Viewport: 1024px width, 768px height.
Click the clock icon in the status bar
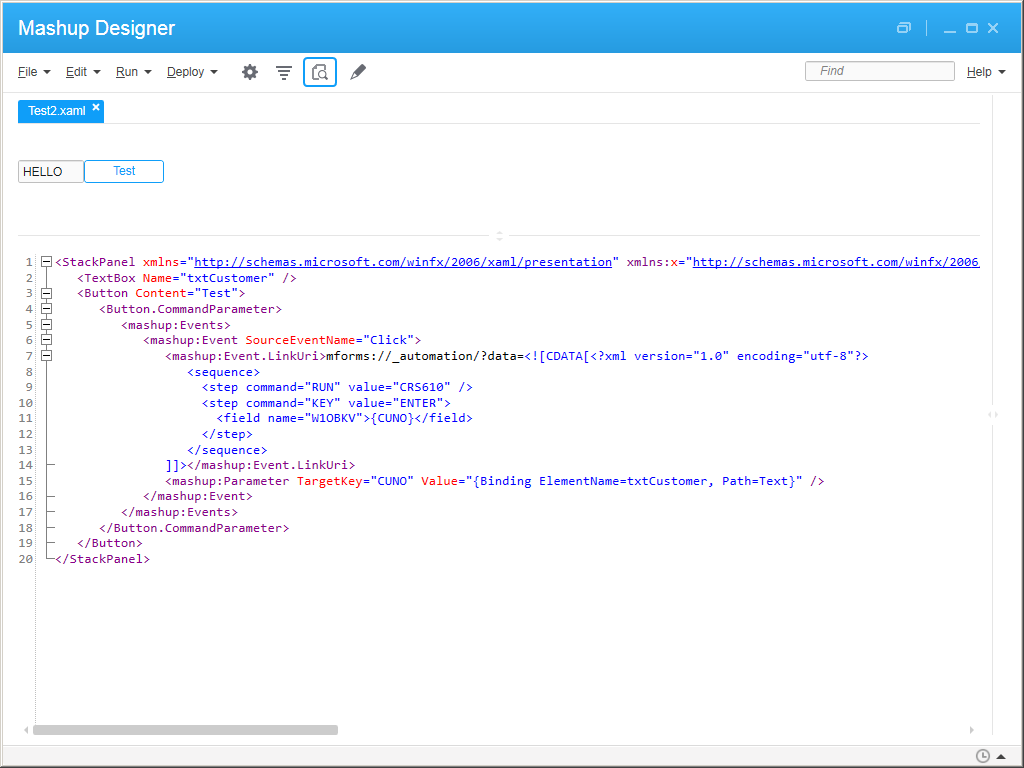(983, 756)
